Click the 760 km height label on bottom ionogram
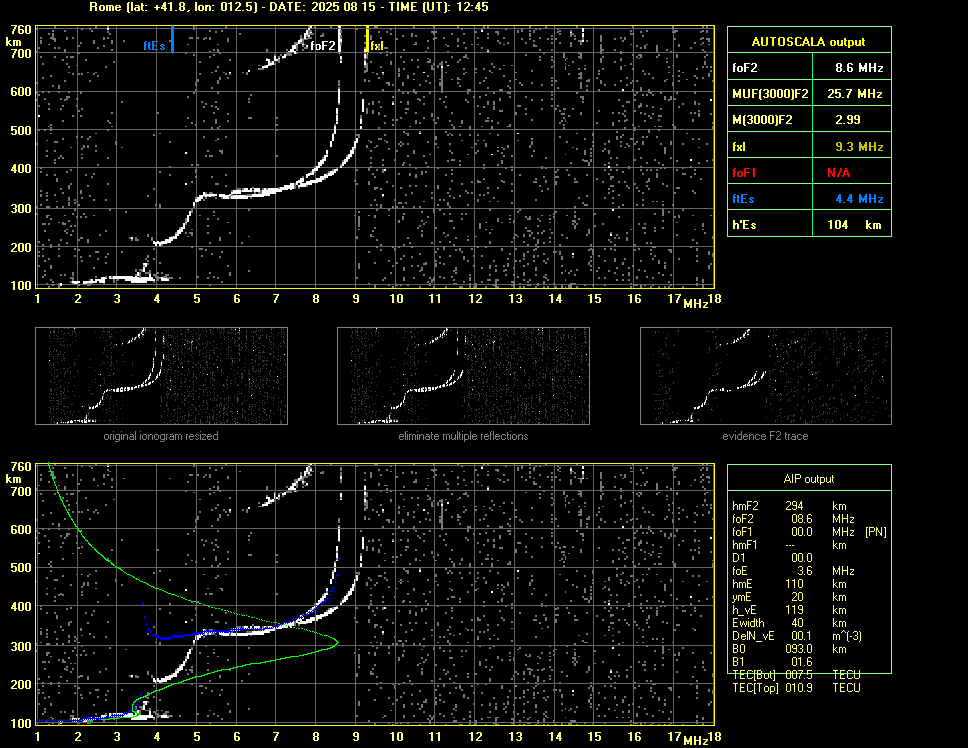 (x=20, y=467)
